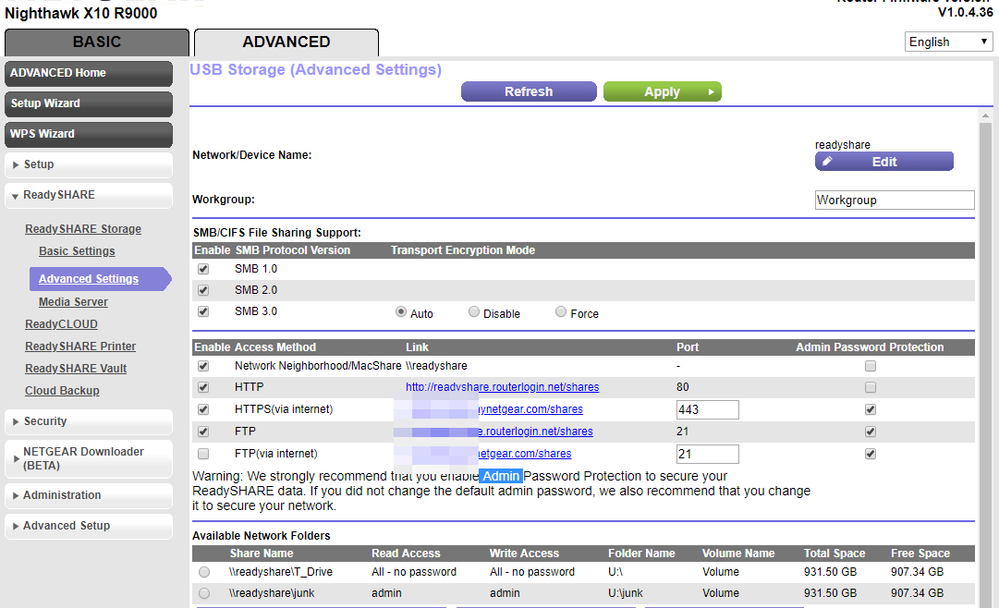The image size is (999, 608).
Task: Open Media Server settings from the sidebar
Action: click(72, 301)
